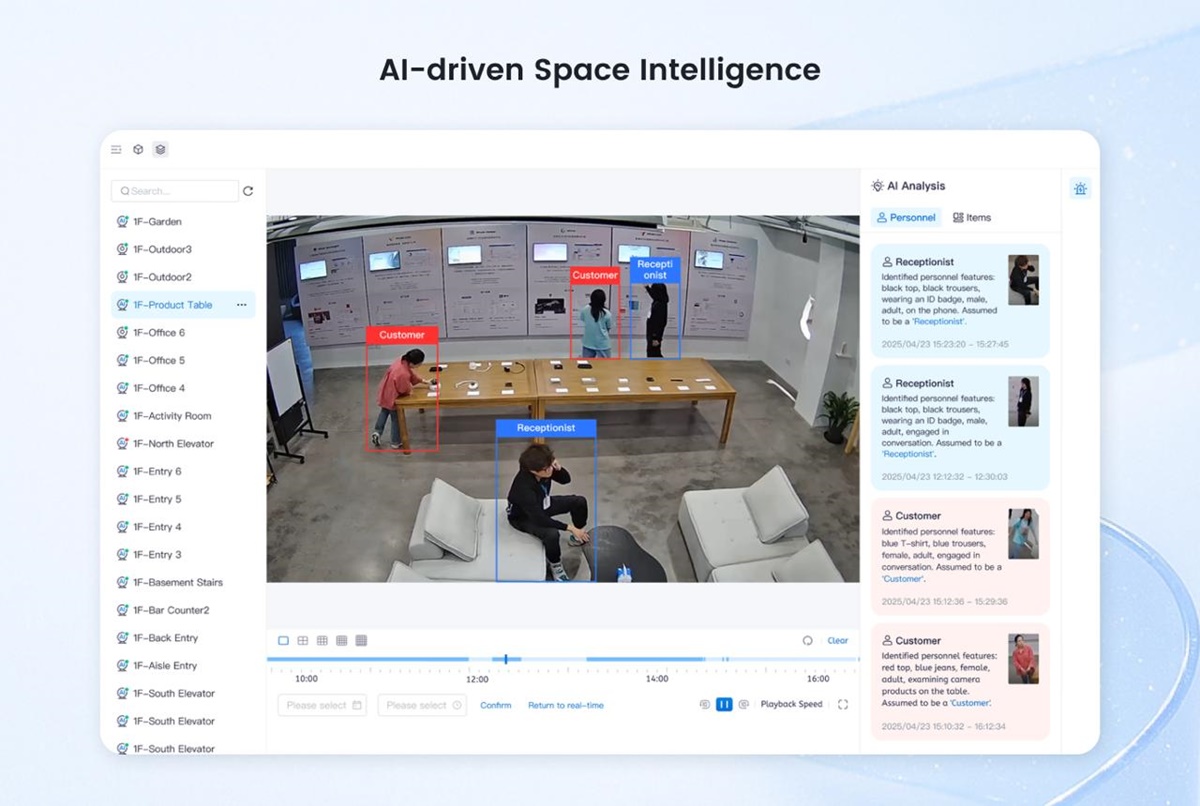Refresh the camera list
This screenshot has height=806, width=1200.
coord(248,191)
